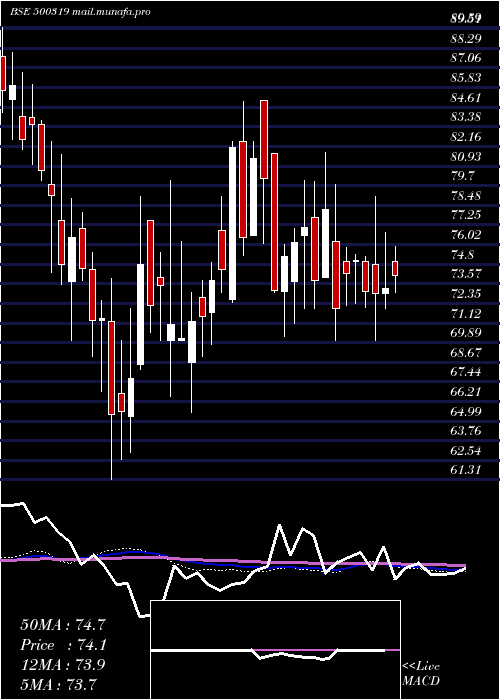The width and height of the screenshot is (500, 700).
Task: Click the last red candle on the right
Action: pyautogui.click(x=395, y=269)
